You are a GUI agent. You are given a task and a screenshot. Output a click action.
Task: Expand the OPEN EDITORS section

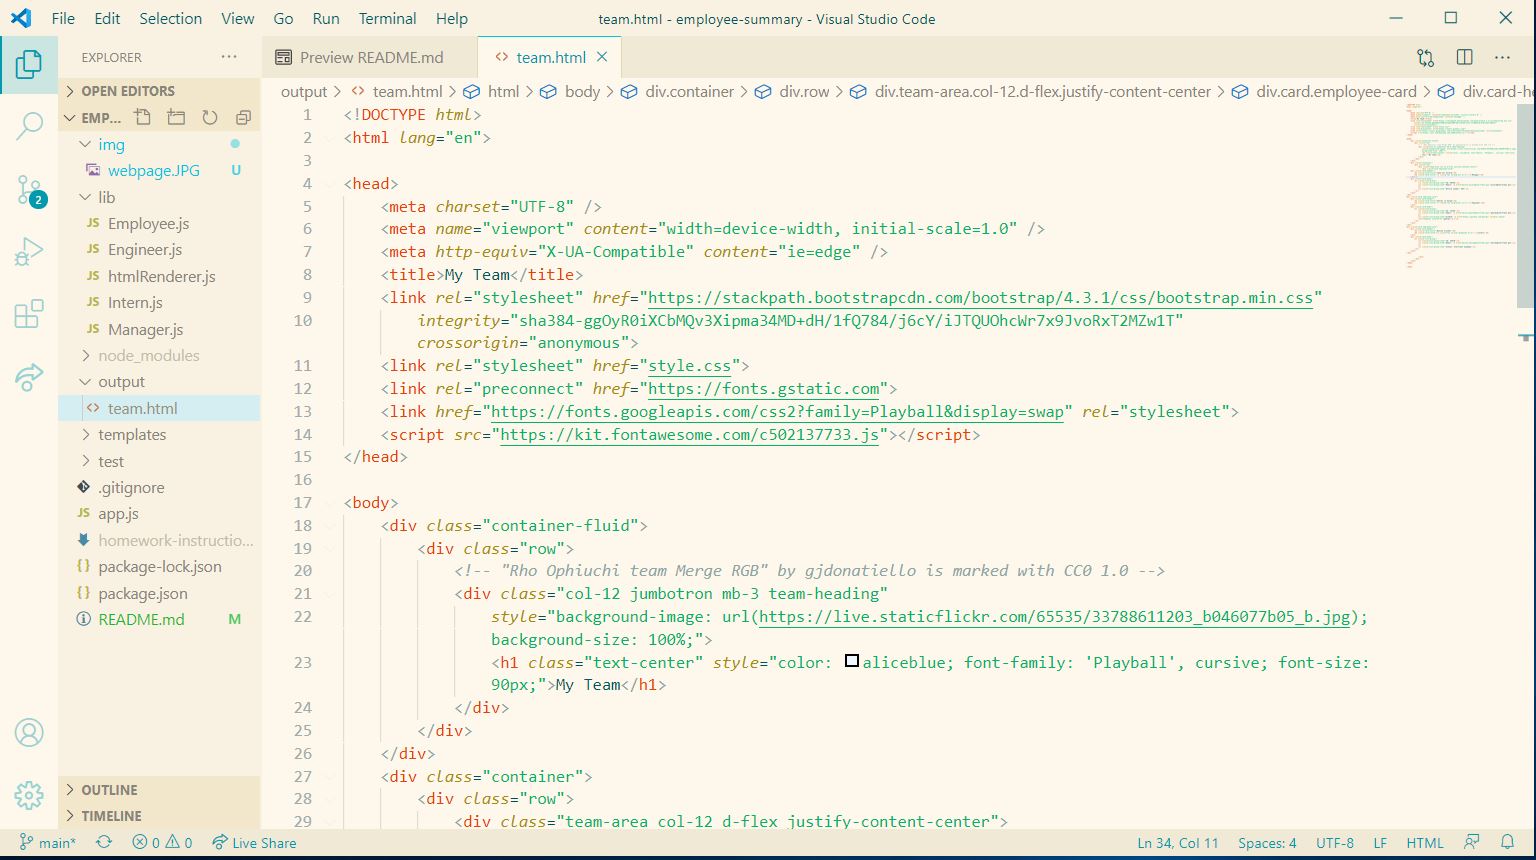[x=160, y=90]
